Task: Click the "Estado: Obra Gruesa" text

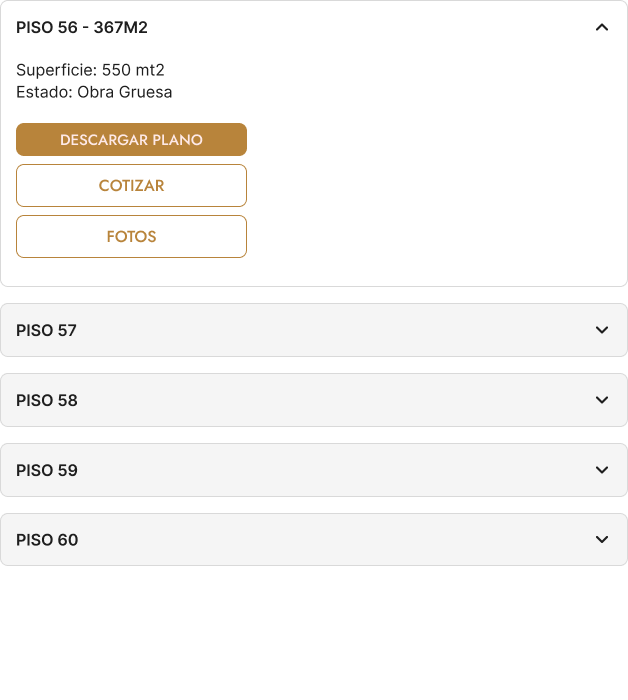Action: pyautogui.click(x=94, y=92)
